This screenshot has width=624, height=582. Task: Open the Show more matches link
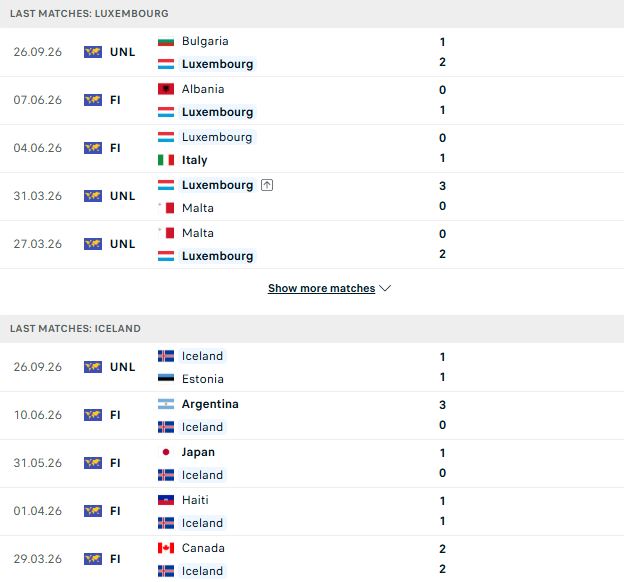[x=322, y=288]
